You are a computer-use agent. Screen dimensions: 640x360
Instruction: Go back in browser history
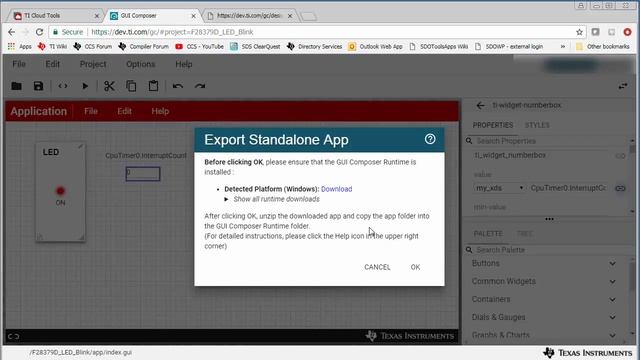(x=11, y=32)
